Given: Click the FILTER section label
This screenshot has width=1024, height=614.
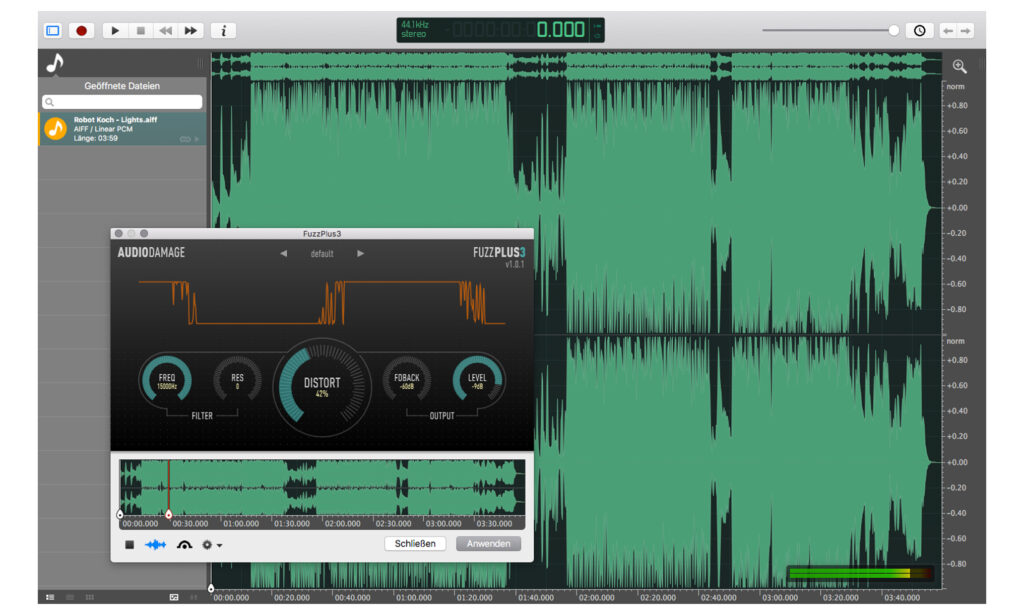Looking at the screenshot, I should tap(202, 415).
